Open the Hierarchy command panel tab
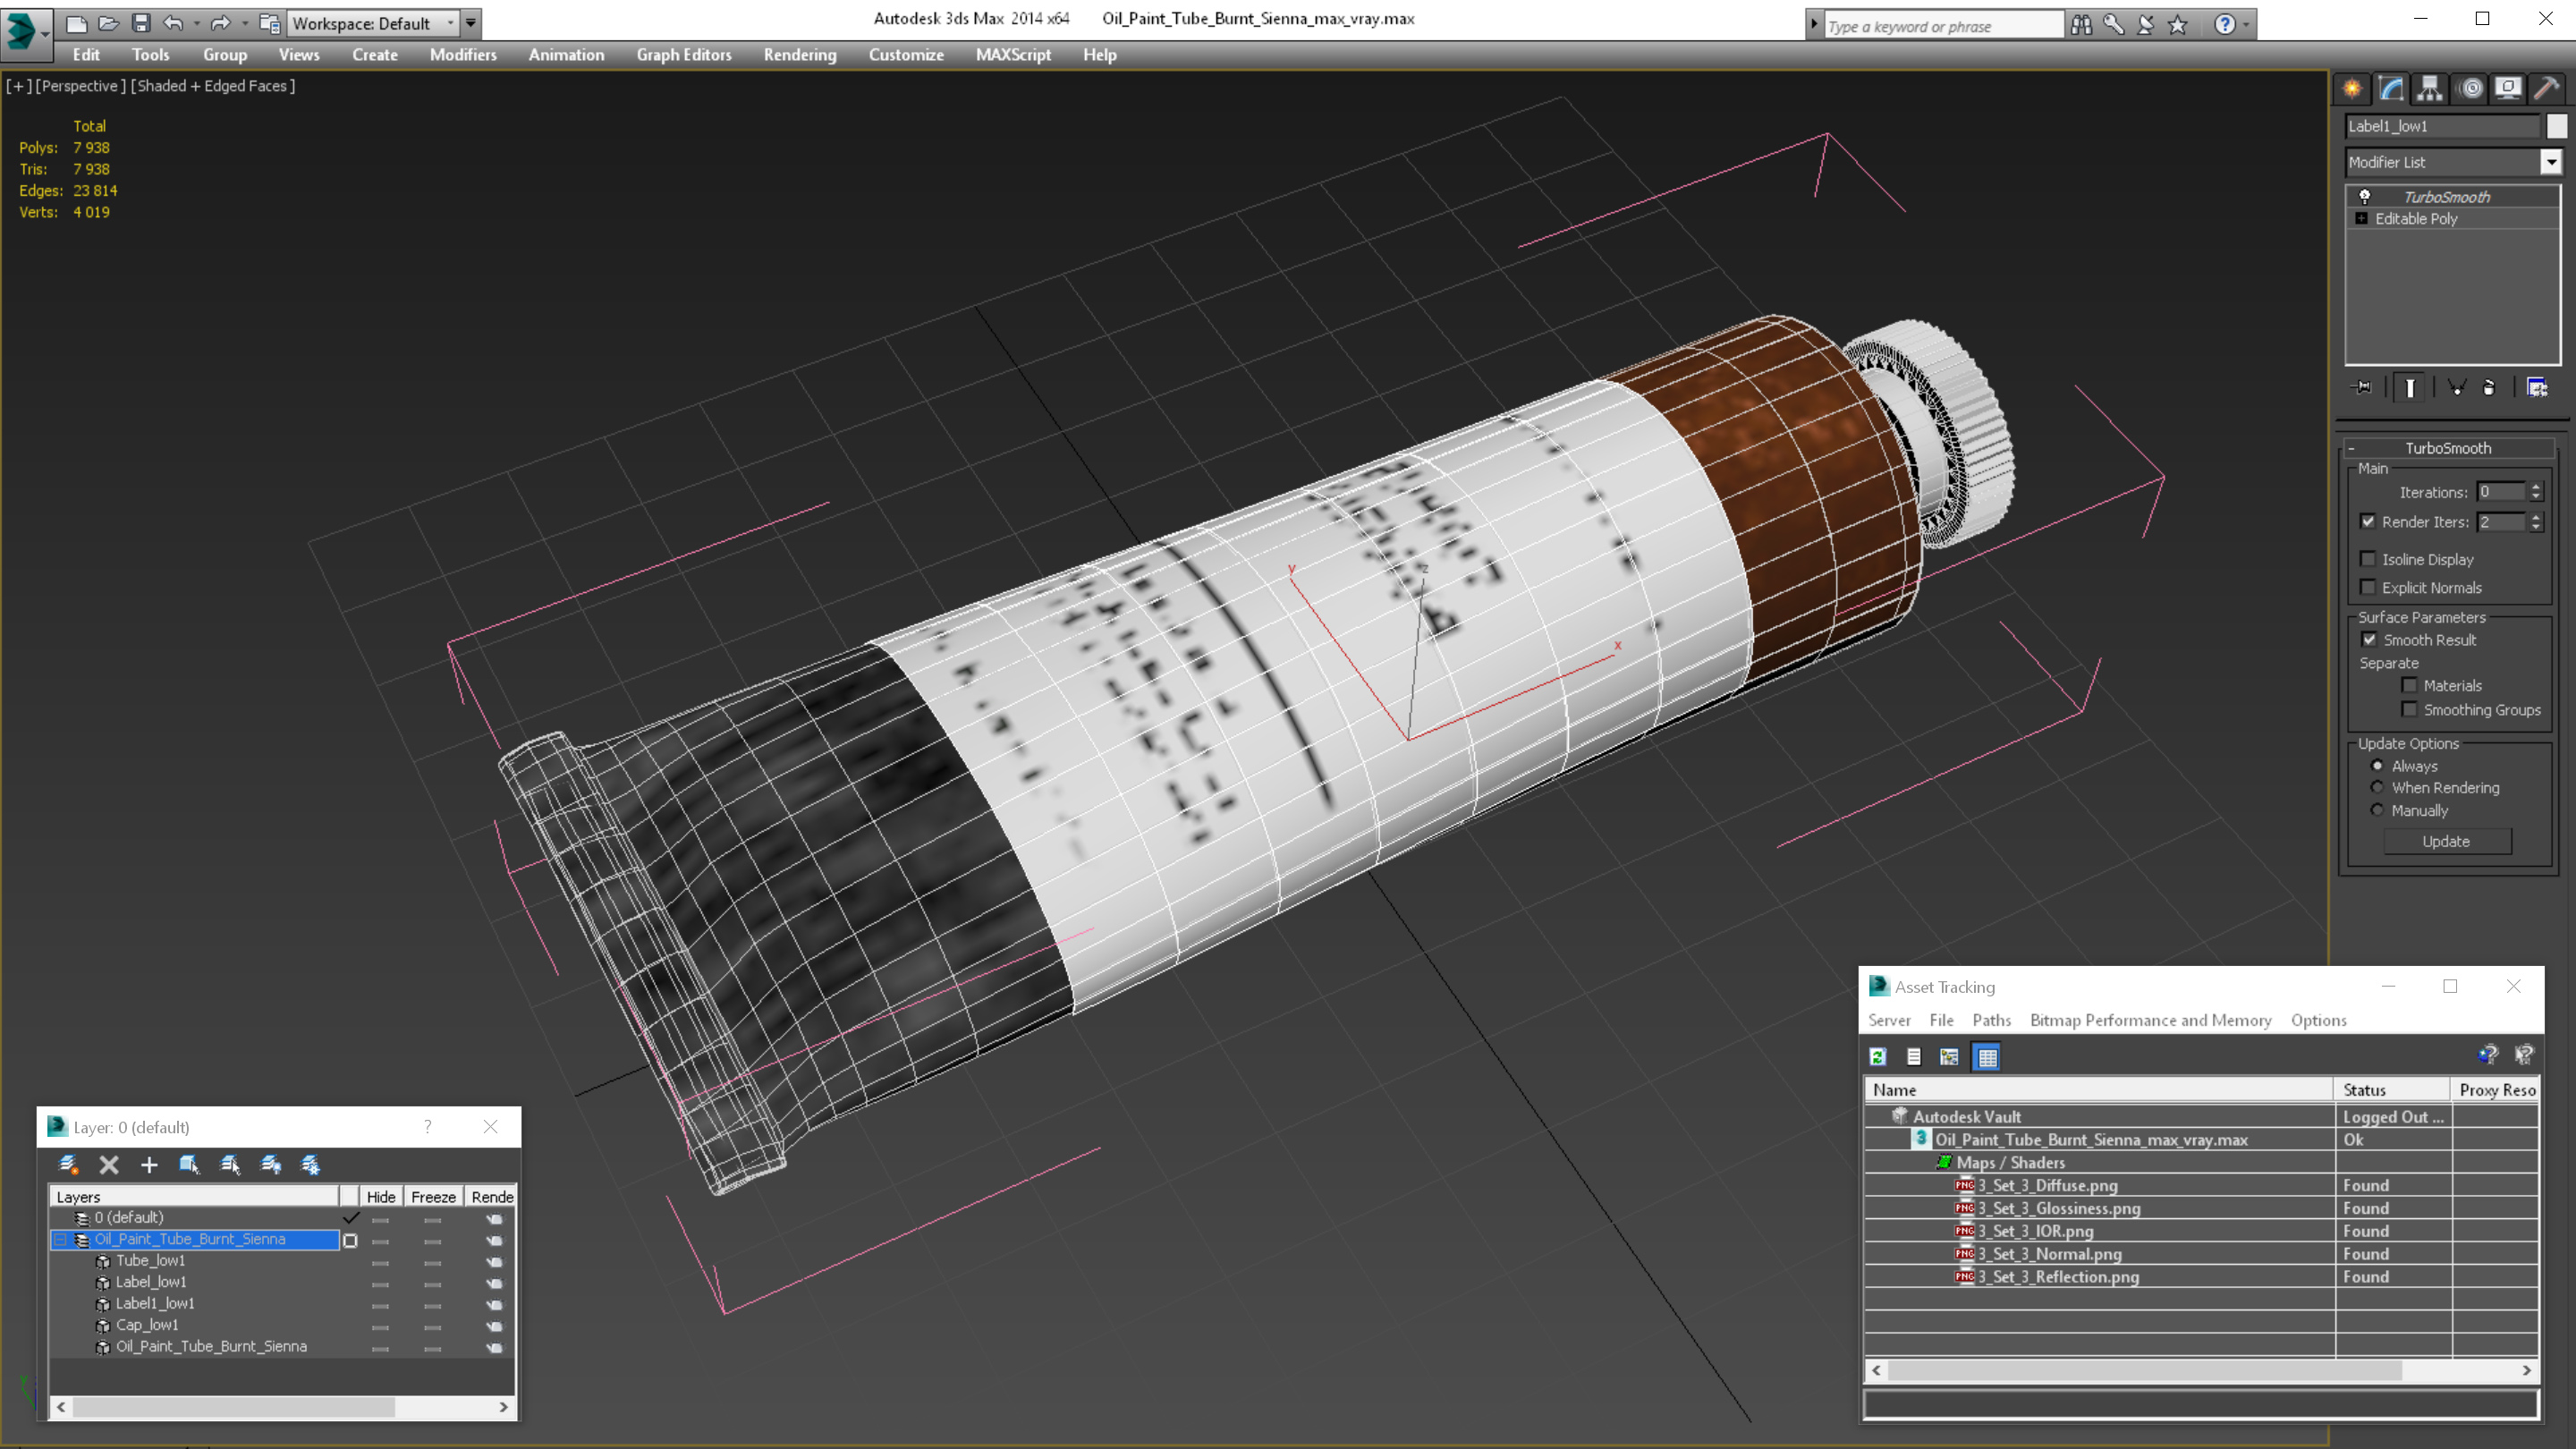This screenshot has width=2576, height=1449. [x=2430, y=88]
